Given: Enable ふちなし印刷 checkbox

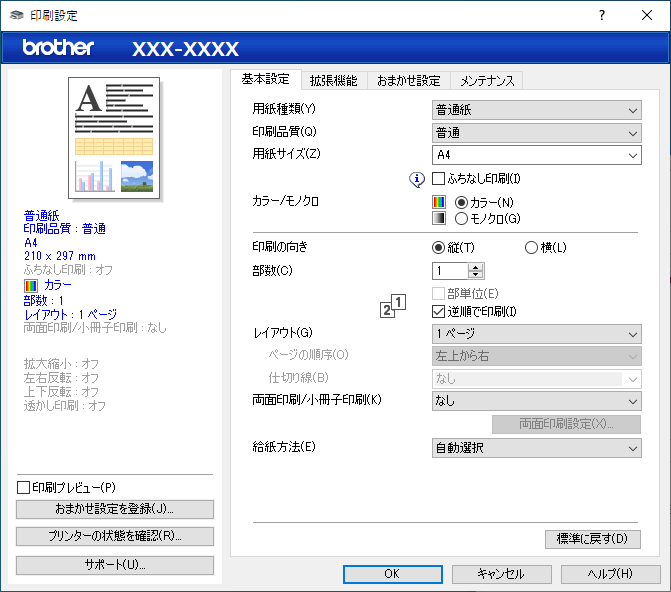Looking at the screenshot, I should click(438, 178).
